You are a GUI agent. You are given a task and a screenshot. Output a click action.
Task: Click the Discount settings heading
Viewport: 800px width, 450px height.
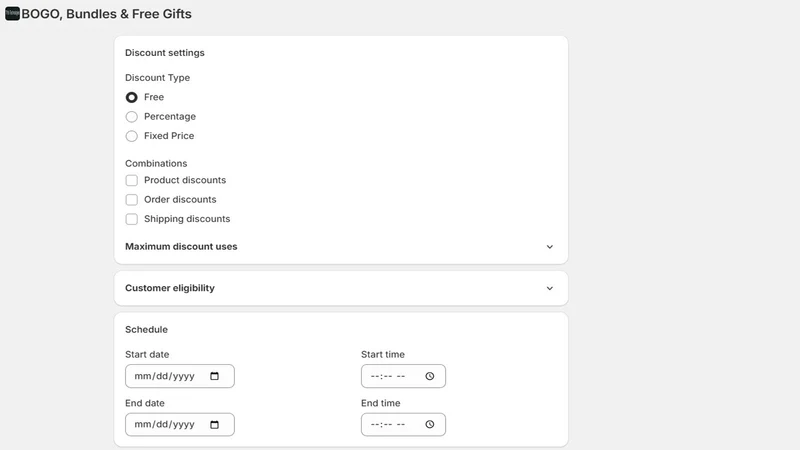pyautogui.click(x=165, y=53)
